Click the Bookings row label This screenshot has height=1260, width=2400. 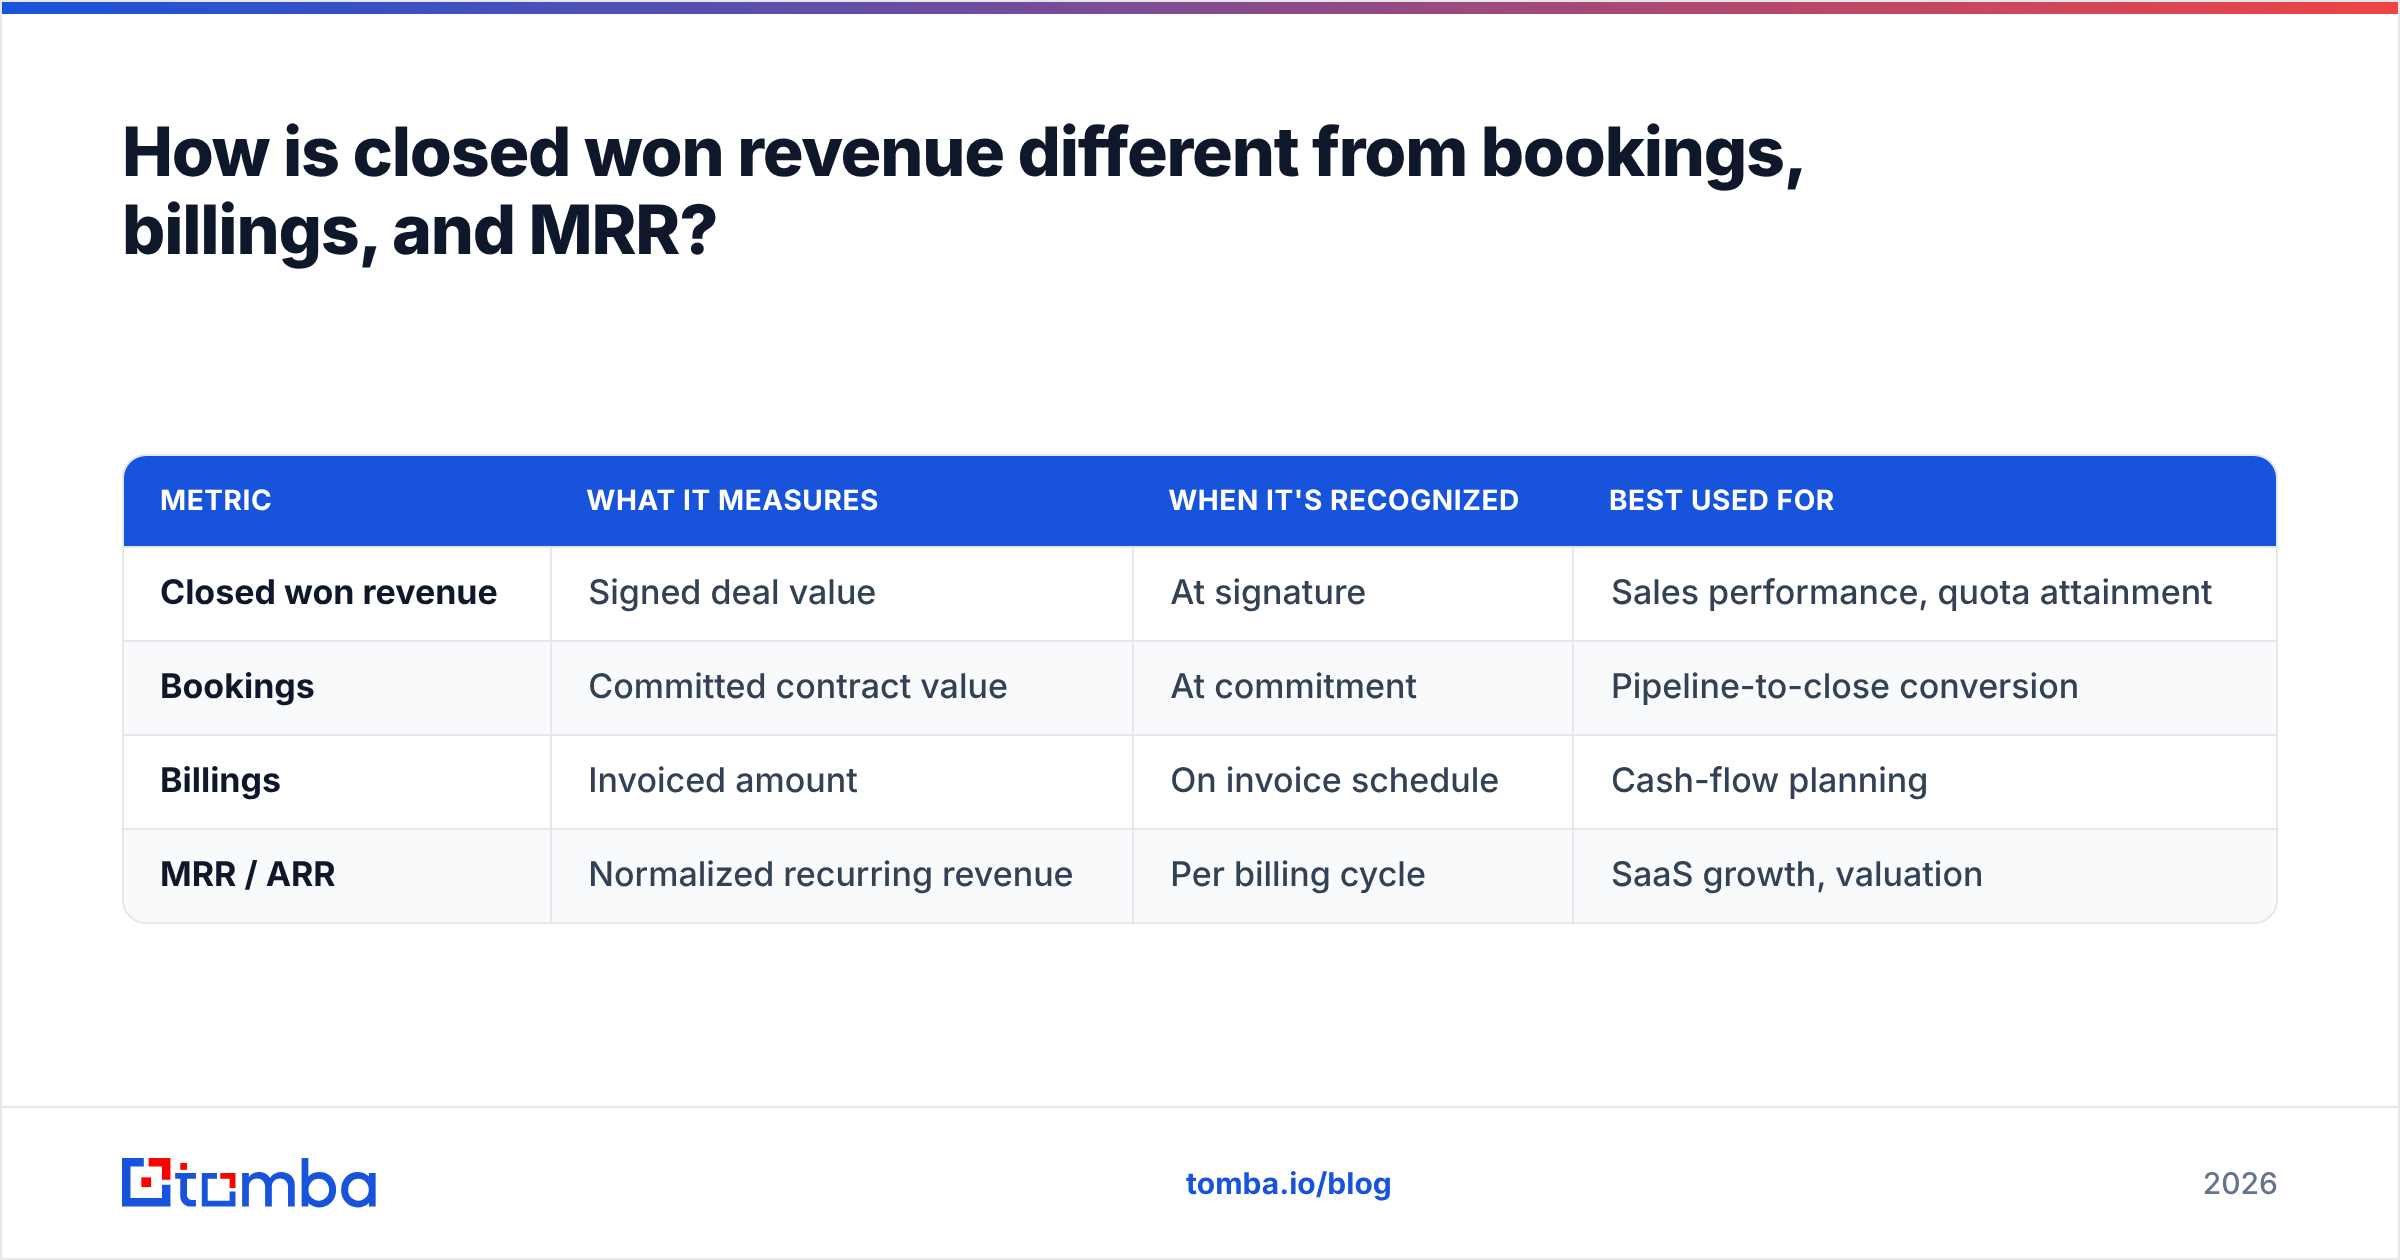(x=237, y=687)
